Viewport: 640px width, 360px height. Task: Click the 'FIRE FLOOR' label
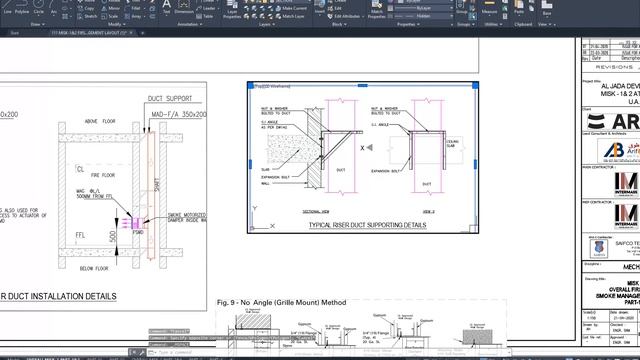coord(103,175)
